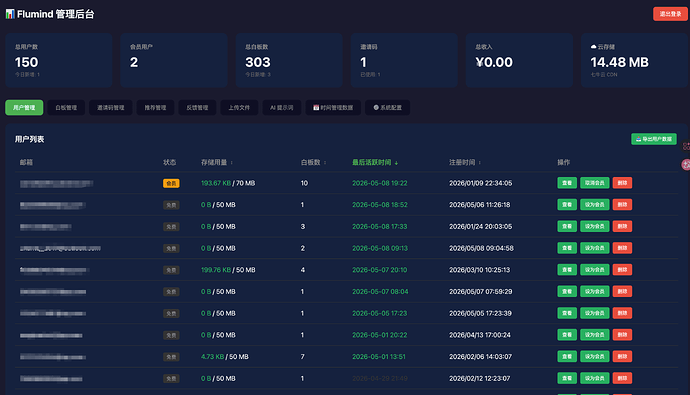View the user registered 2026/05/08 09:04:58

(x=567, y=248)
